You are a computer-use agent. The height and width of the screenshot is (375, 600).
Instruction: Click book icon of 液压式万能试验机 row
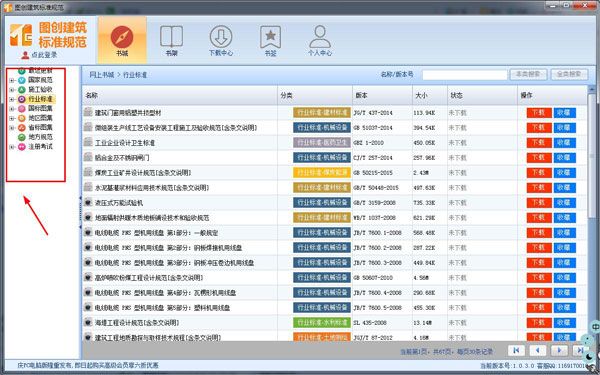pos(88,202)
